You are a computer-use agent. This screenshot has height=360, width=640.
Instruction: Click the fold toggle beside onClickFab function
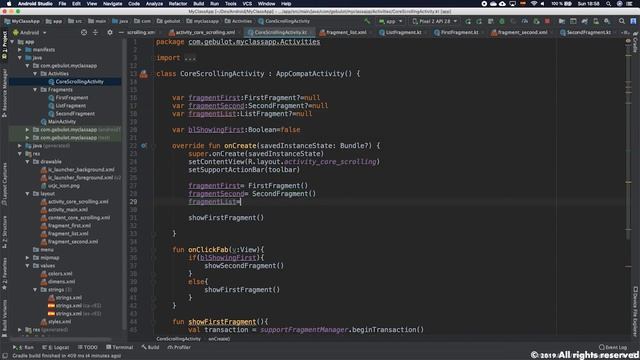[x=154, y=249]
